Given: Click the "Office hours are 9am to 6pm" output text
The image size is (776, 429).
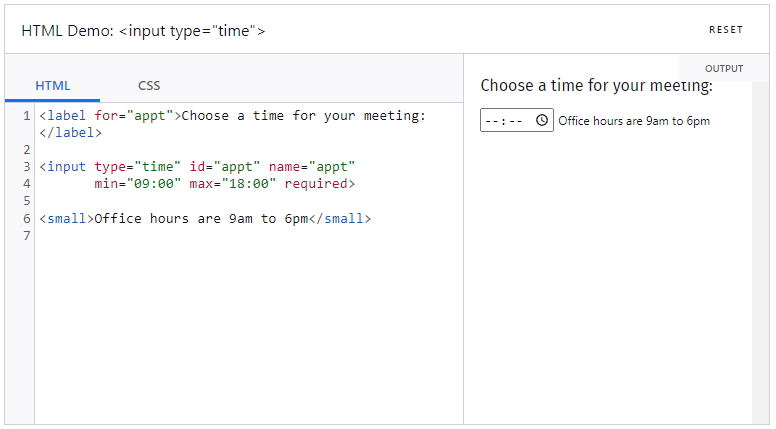Looking at the screenshot, I should (634, 121).
